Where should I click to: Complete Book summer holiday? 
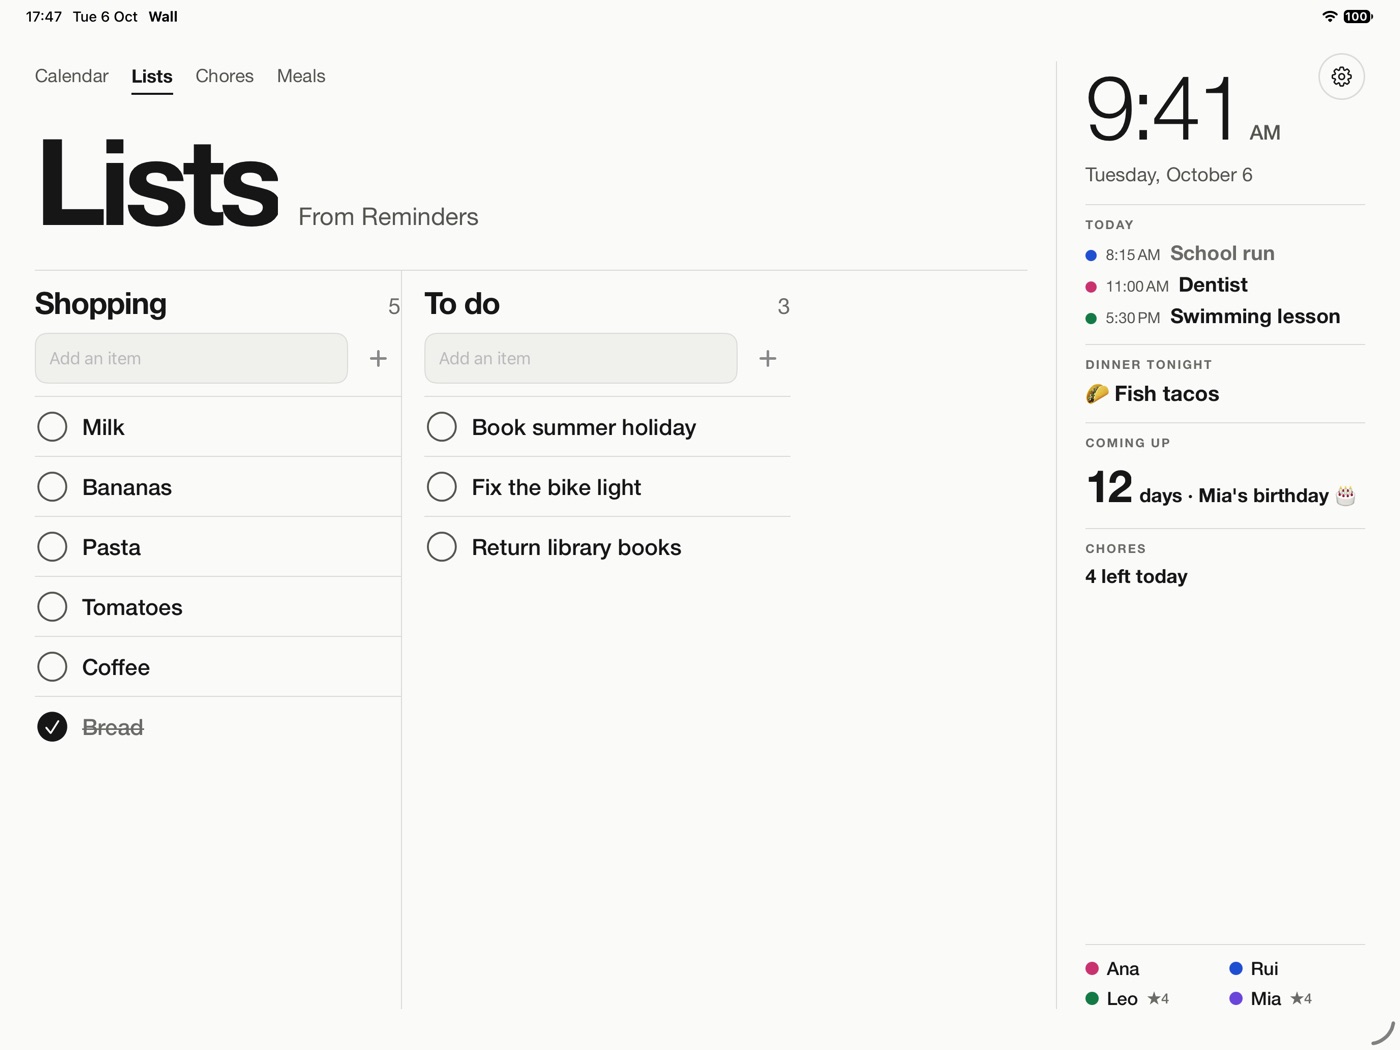pyautogui.click(x=441, y=427)
